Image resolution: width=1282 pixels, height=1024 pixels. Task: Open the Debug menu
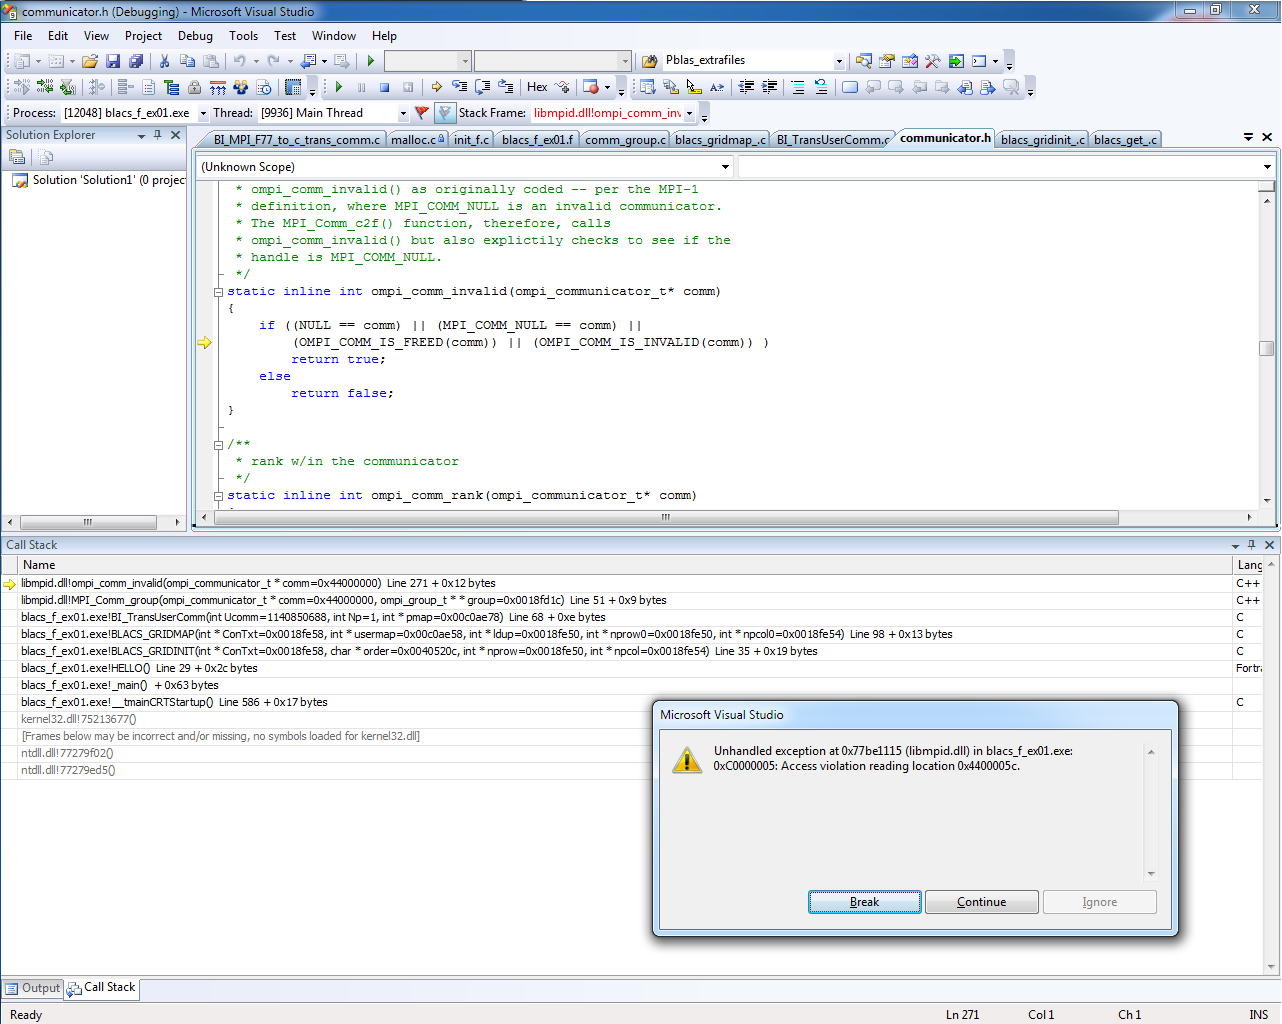pyautogui.click(x=195, y=36)
